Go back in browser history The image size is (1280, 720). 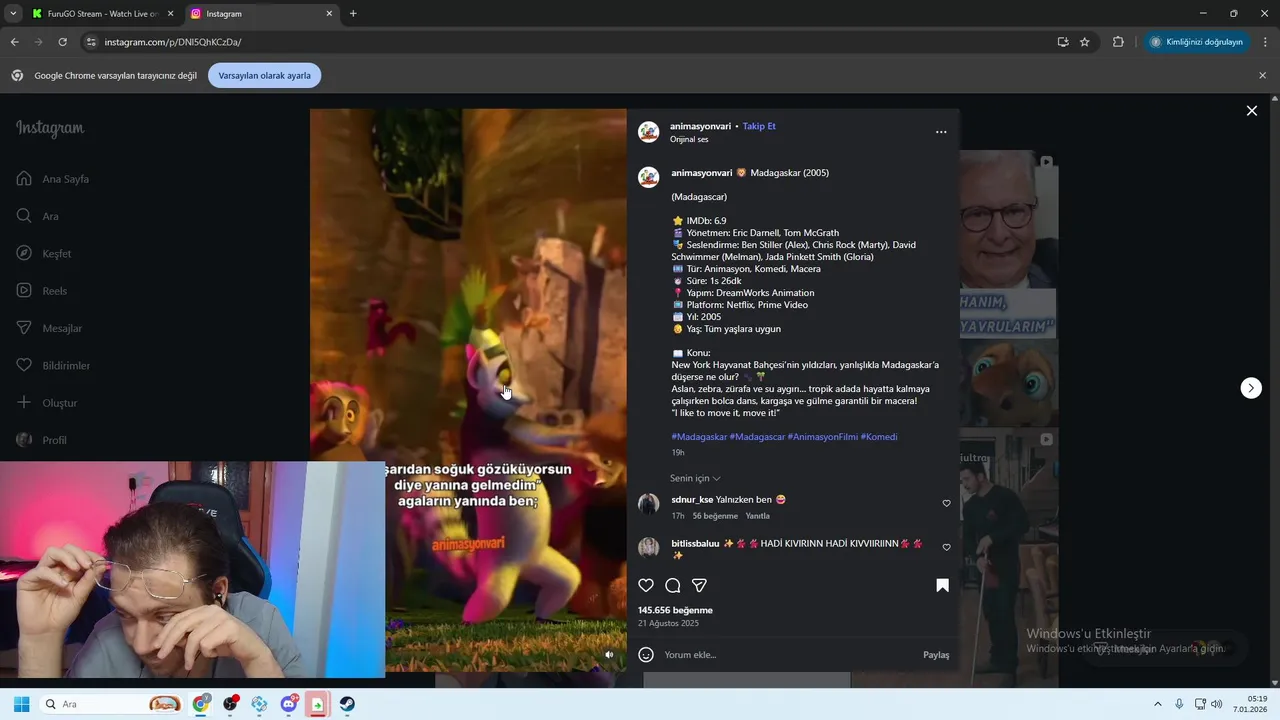(x=14, y=42)
